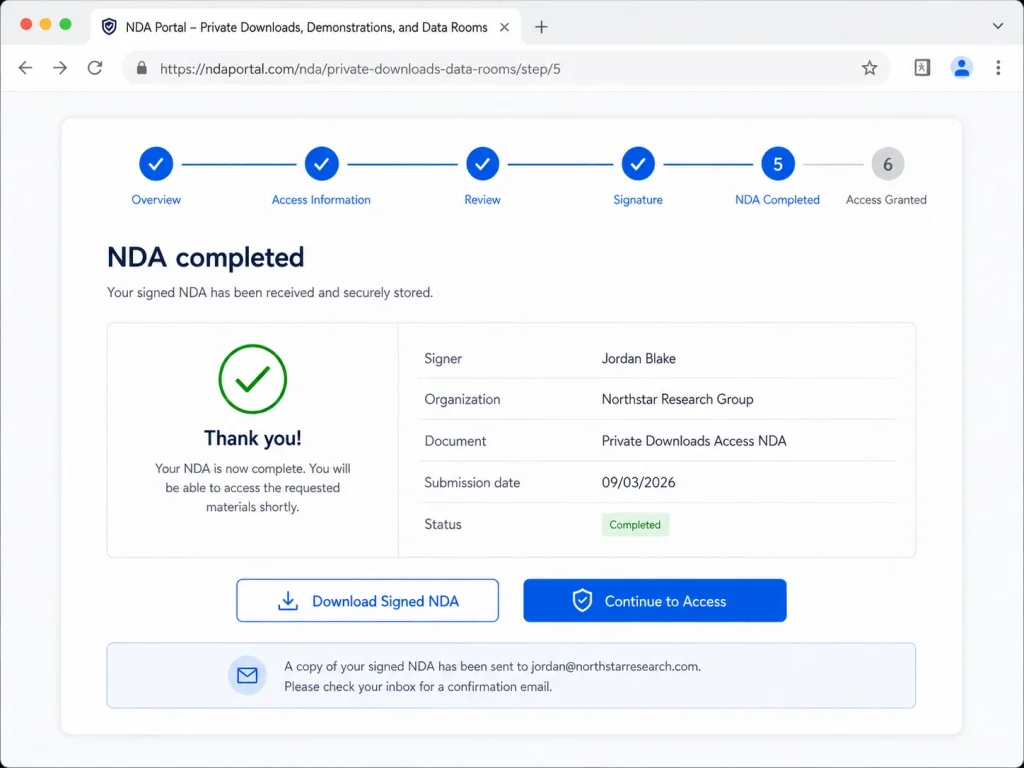
Task: Select the Signature step circle
Action: pyautogui.click(x=638, y=164)
